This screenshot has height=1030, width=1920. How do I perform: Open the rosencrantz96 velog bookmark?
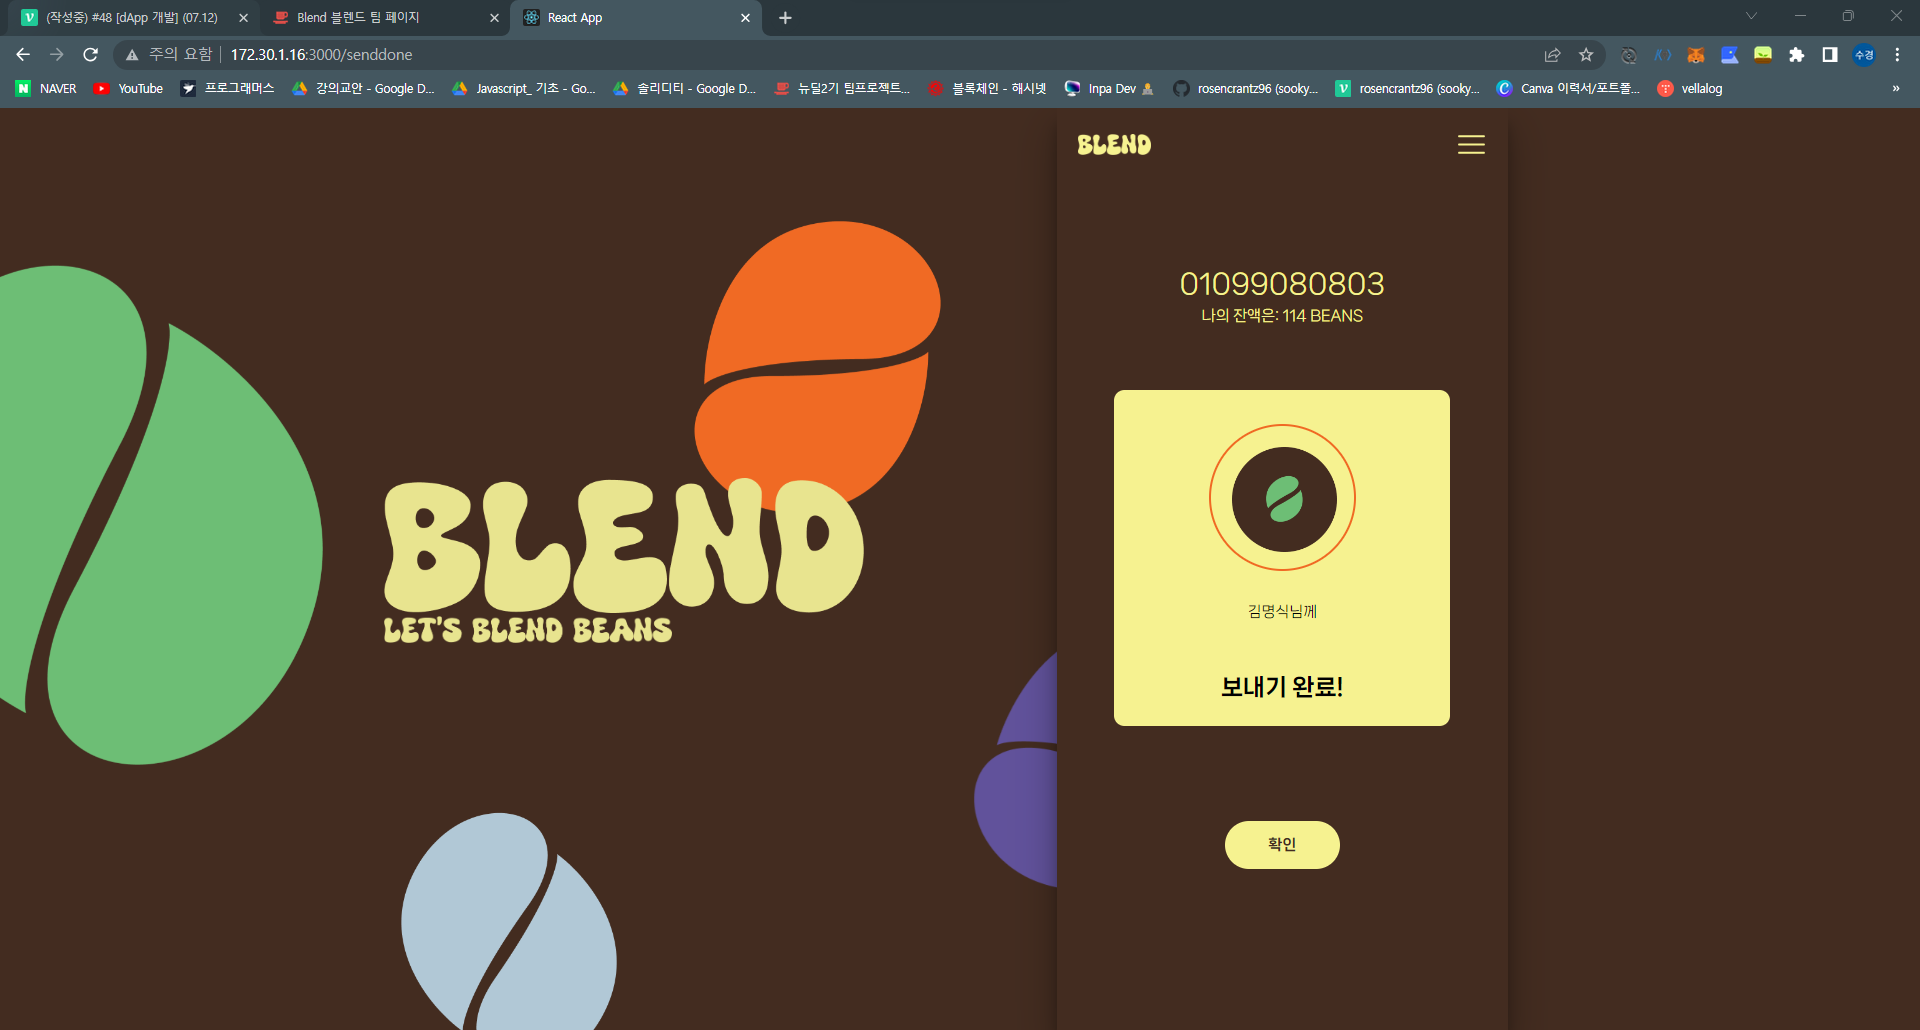[1408, 89]
